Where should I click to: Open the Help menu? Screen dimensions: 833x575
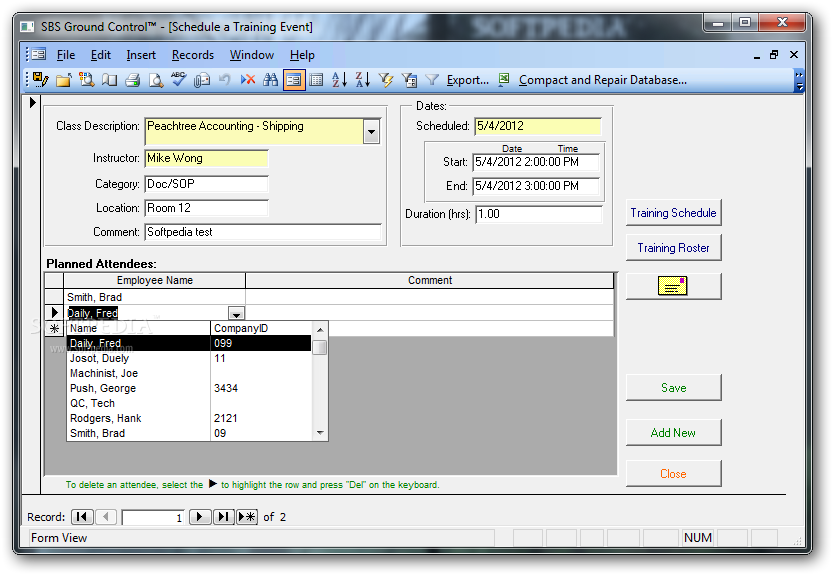point(302,55)
